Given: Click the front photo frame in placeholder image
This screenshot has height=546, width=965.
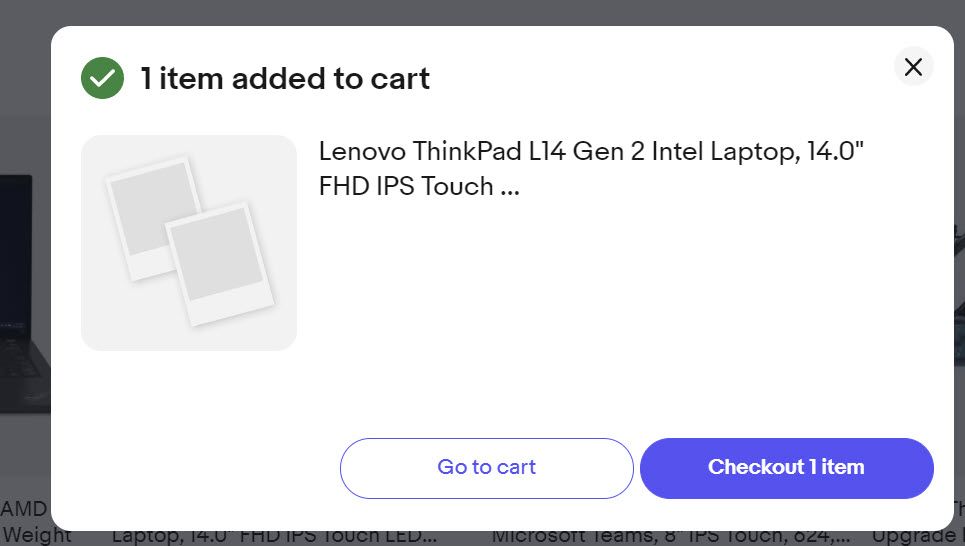Looking at the screenshot, I should [x=219, y=262].
